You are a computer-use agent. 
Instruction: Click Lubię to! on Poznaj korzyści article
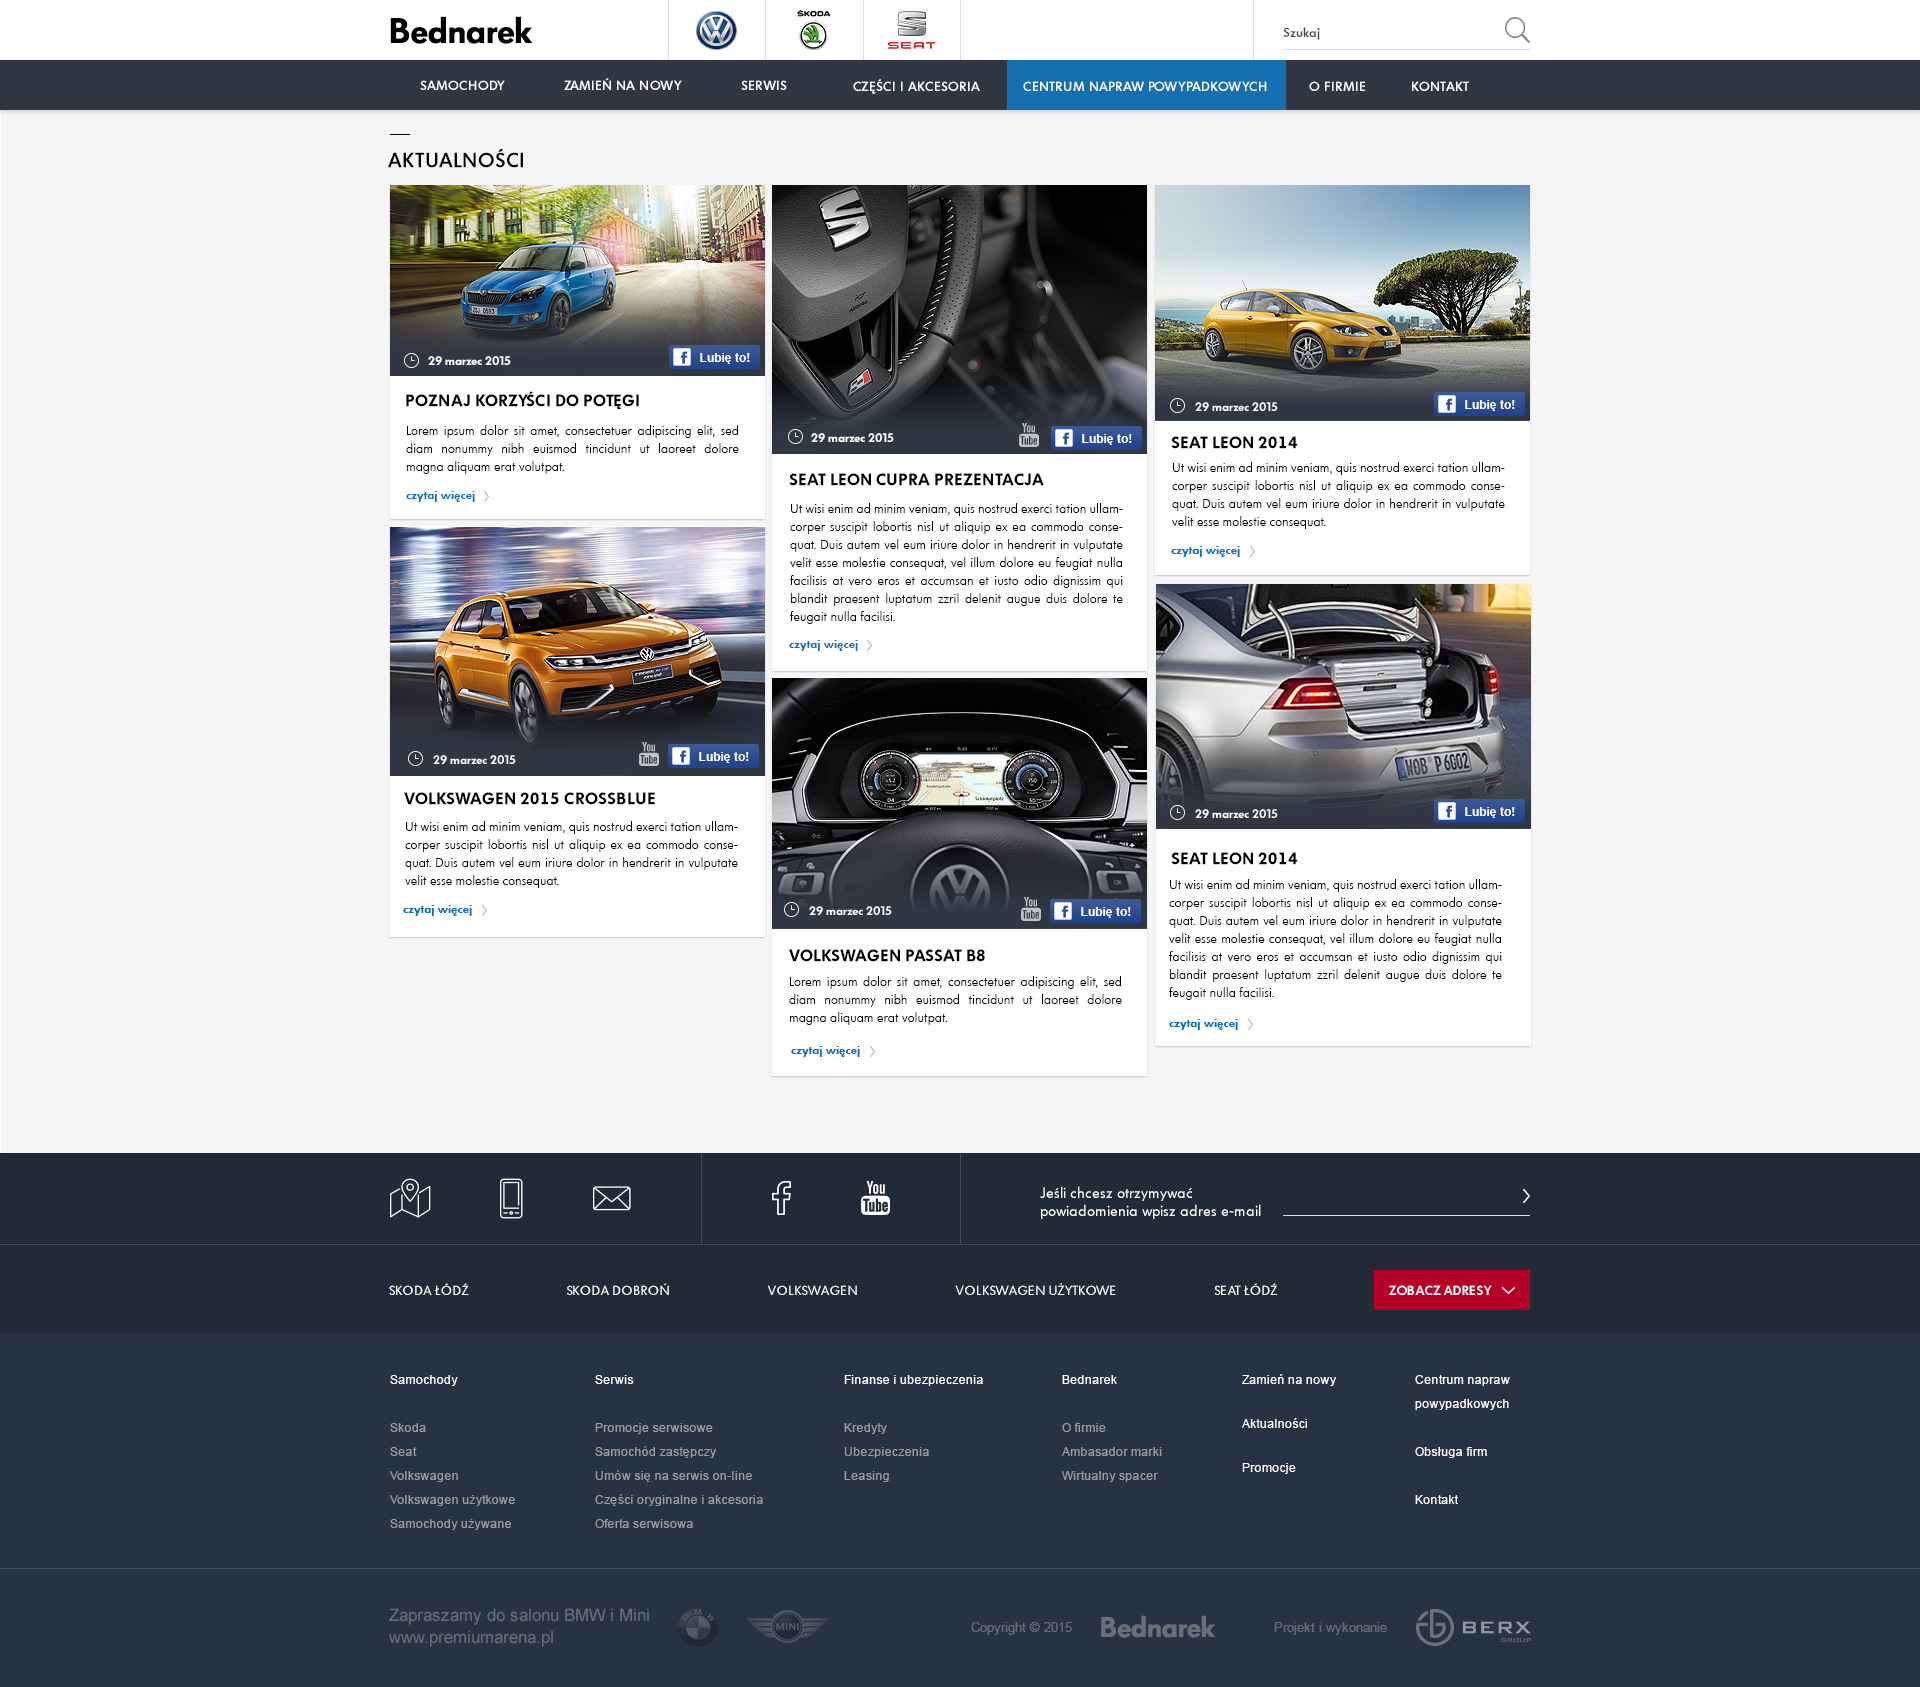click(x=713, y=358)
